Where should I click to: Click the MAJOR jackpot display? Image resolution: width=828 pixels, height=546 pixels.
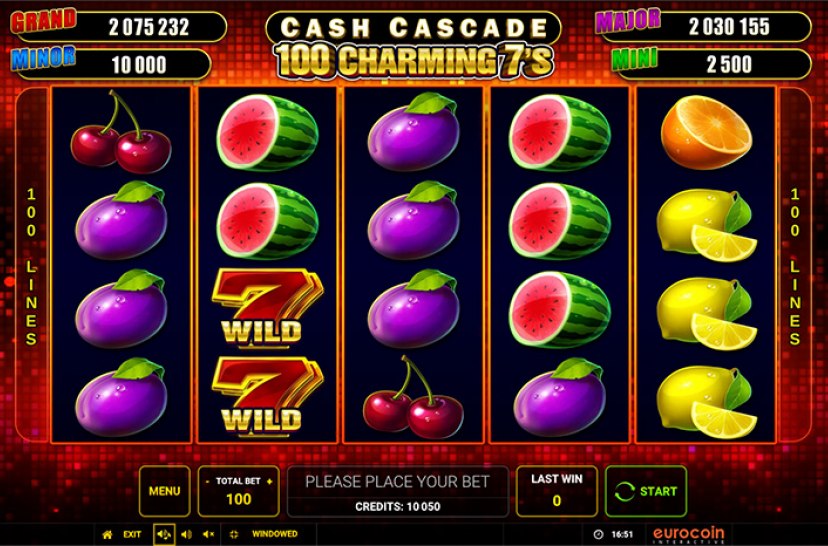pos(703,25)
